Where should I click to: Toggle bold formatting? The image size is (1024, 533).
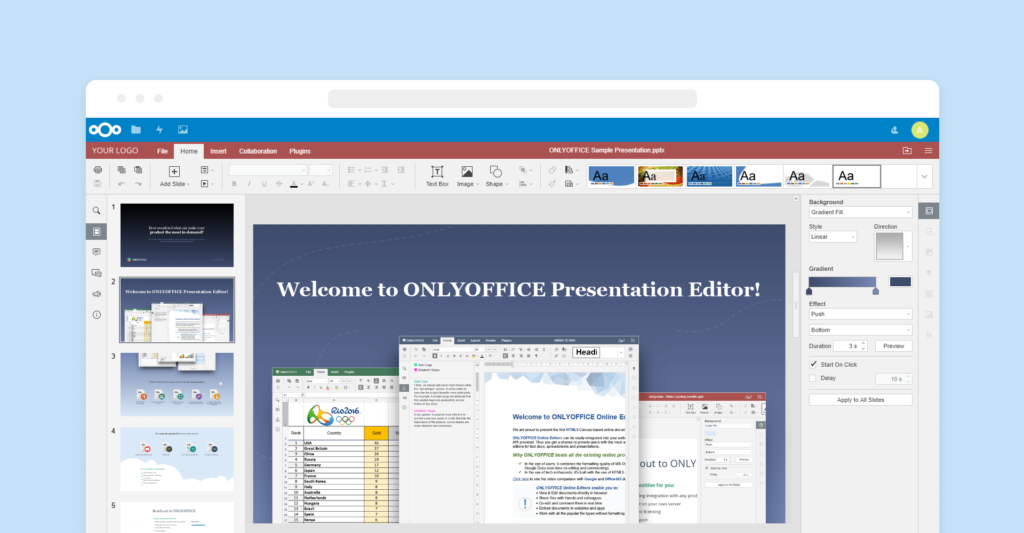[234, 184]
